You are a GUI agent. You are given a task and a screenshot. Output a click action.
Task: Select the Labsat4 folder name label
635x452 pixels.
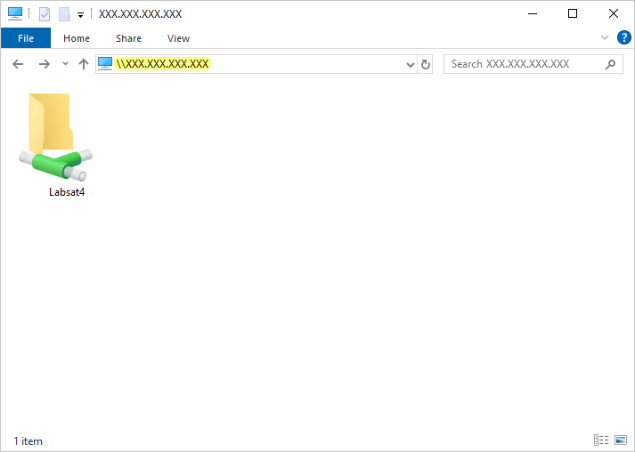[x=67, y=192]
